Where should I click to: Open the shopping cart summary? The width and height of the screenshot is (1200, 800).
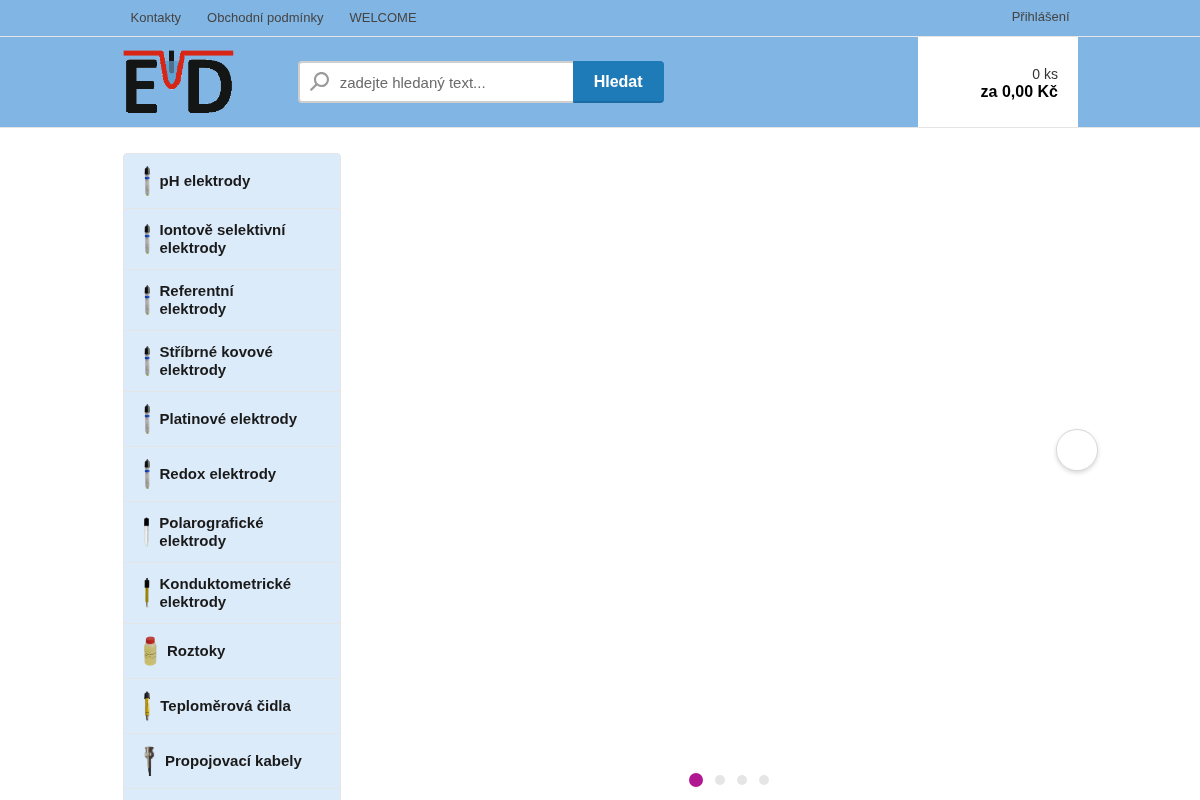tap(998, 82)
